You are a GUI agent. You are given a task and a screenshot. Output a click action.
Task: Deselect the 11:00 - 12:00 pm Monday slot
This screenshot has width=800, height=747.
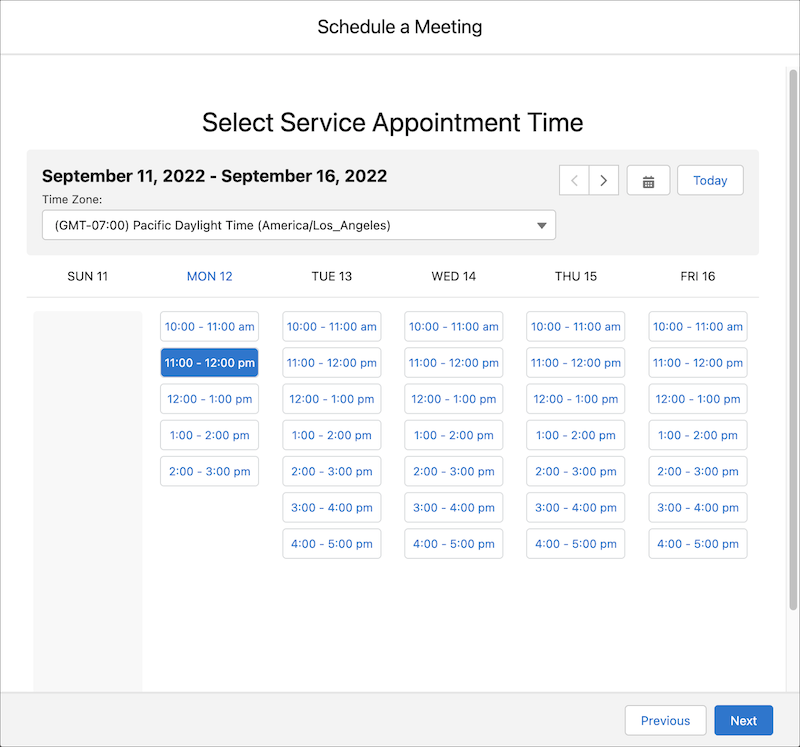(x=209, y=362)
